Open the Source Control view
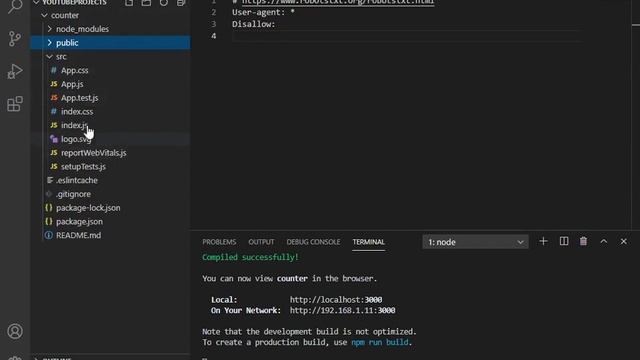 click(x=15, y=38)
